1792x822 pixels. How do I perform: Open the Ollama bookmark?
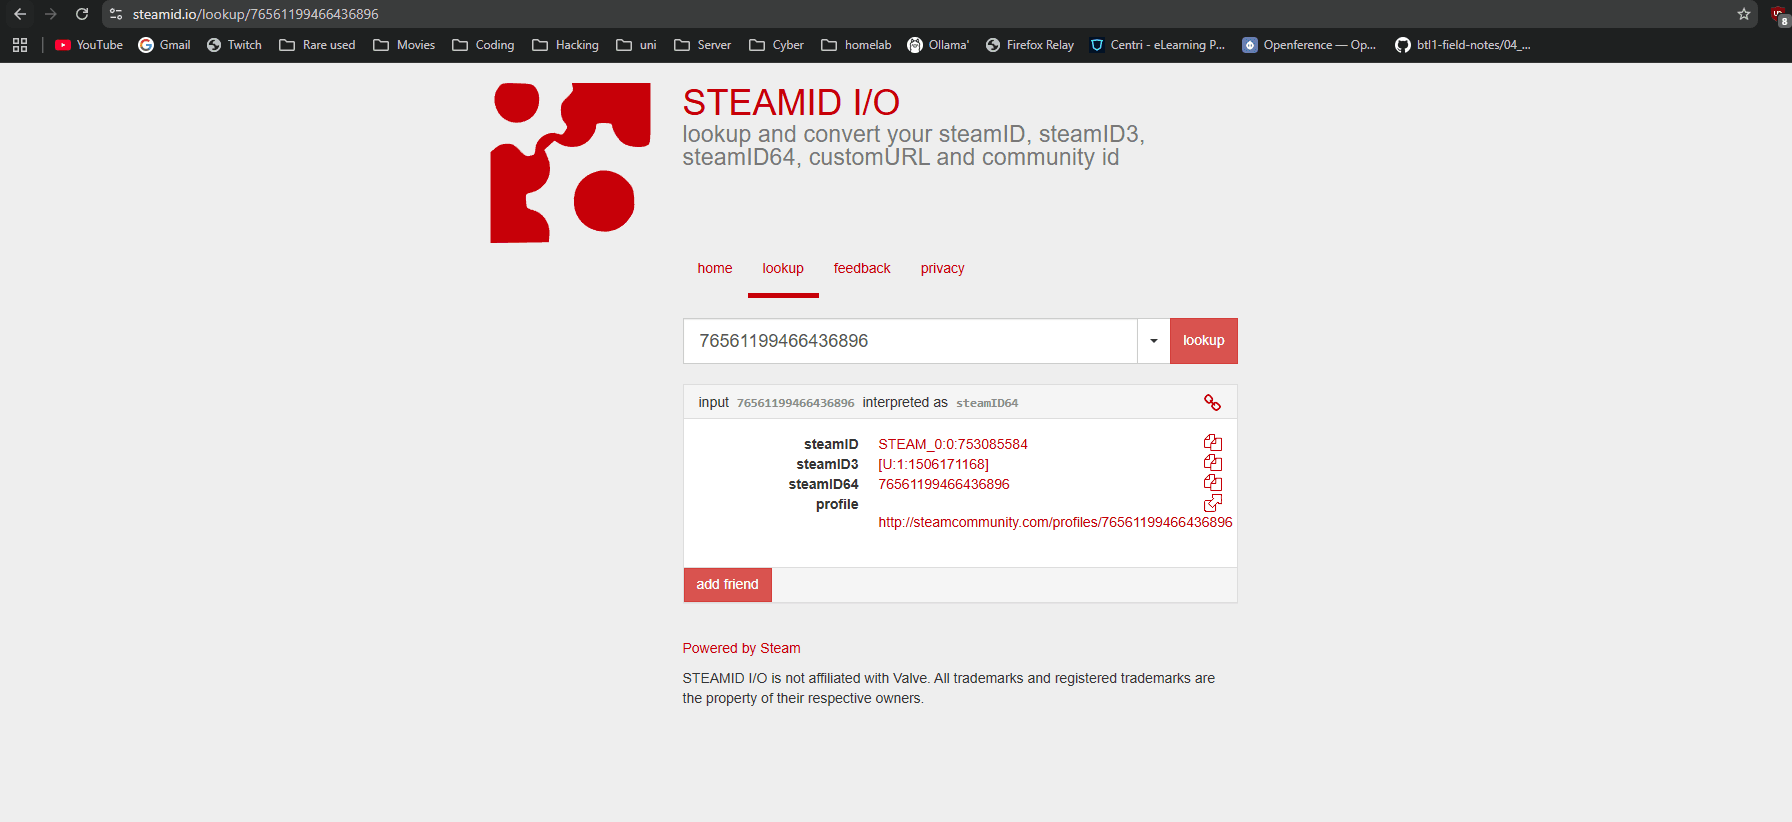coord(938,45)
